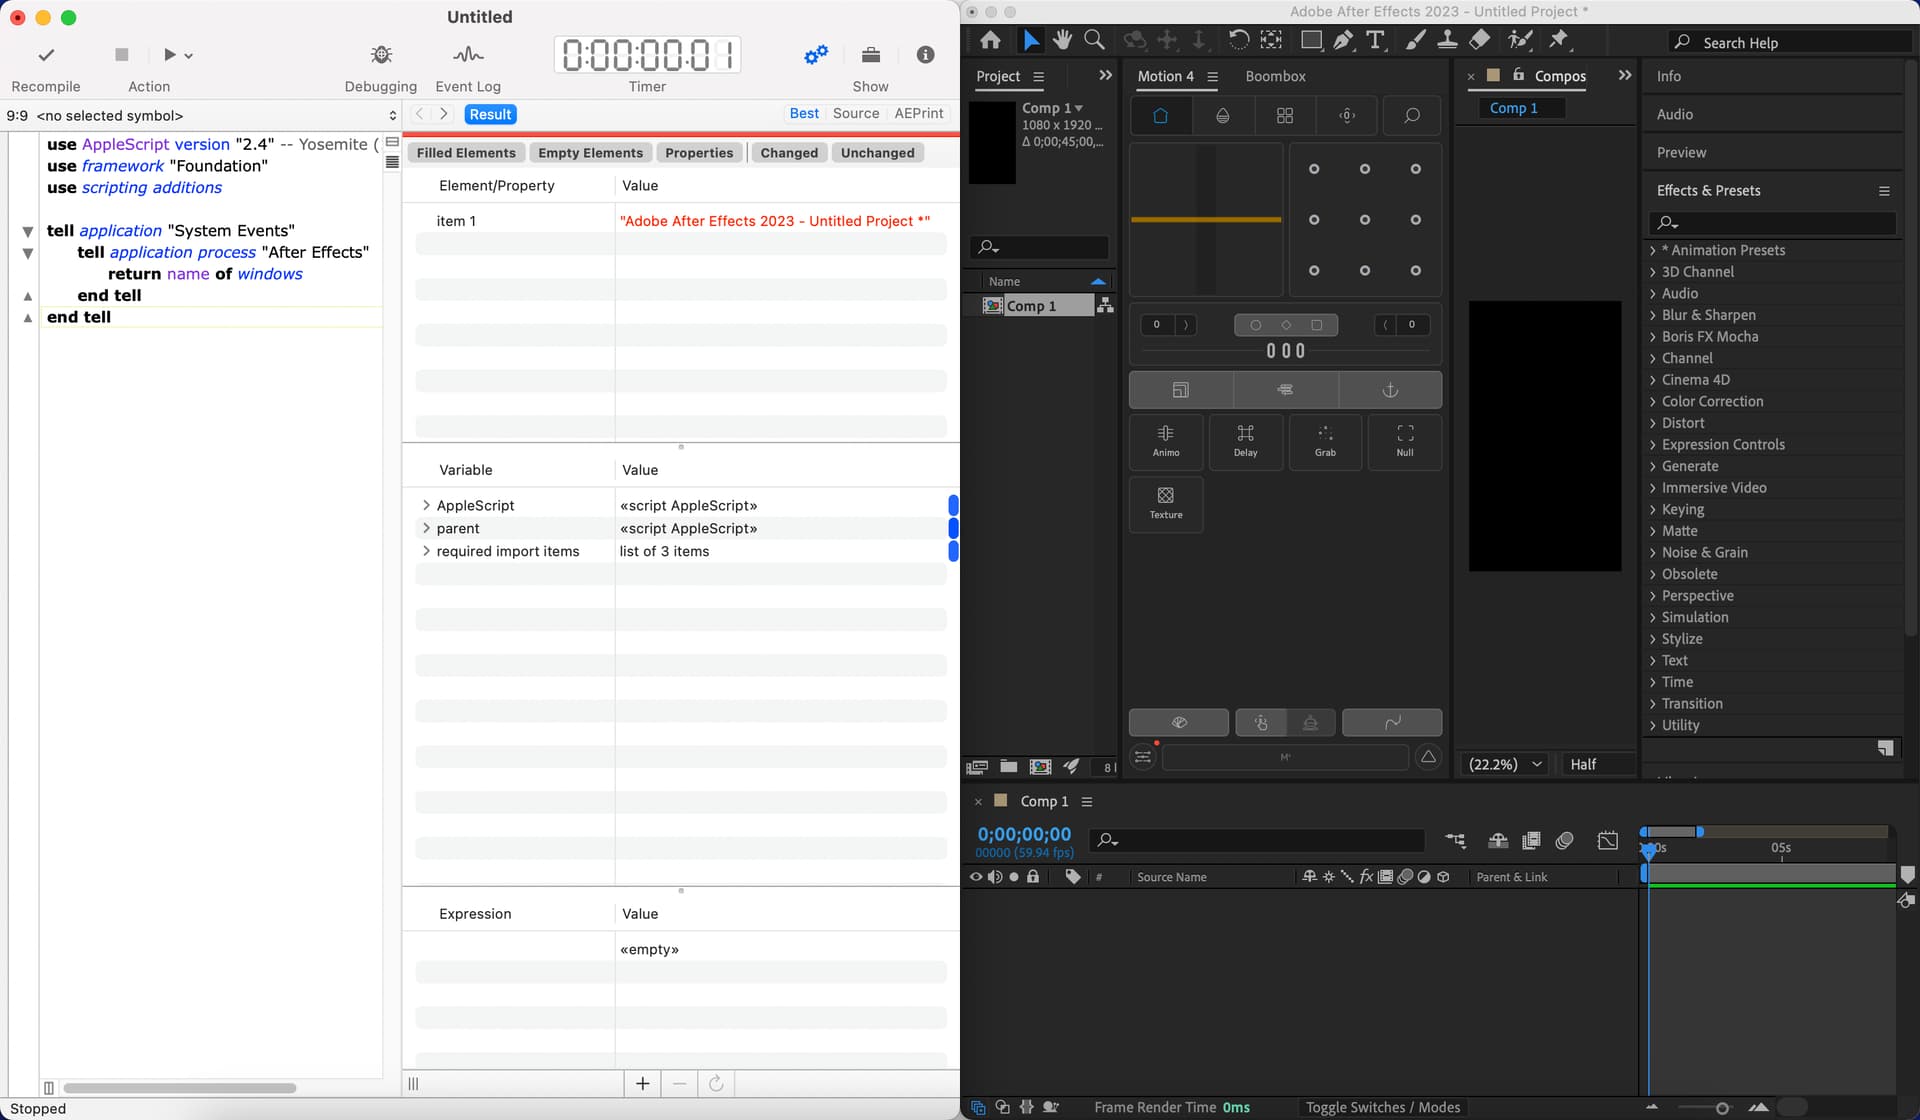This screenshot has height=1120, width=1920.
Task: Enable Motion Blur switch in timeline
Action: 1565,841
